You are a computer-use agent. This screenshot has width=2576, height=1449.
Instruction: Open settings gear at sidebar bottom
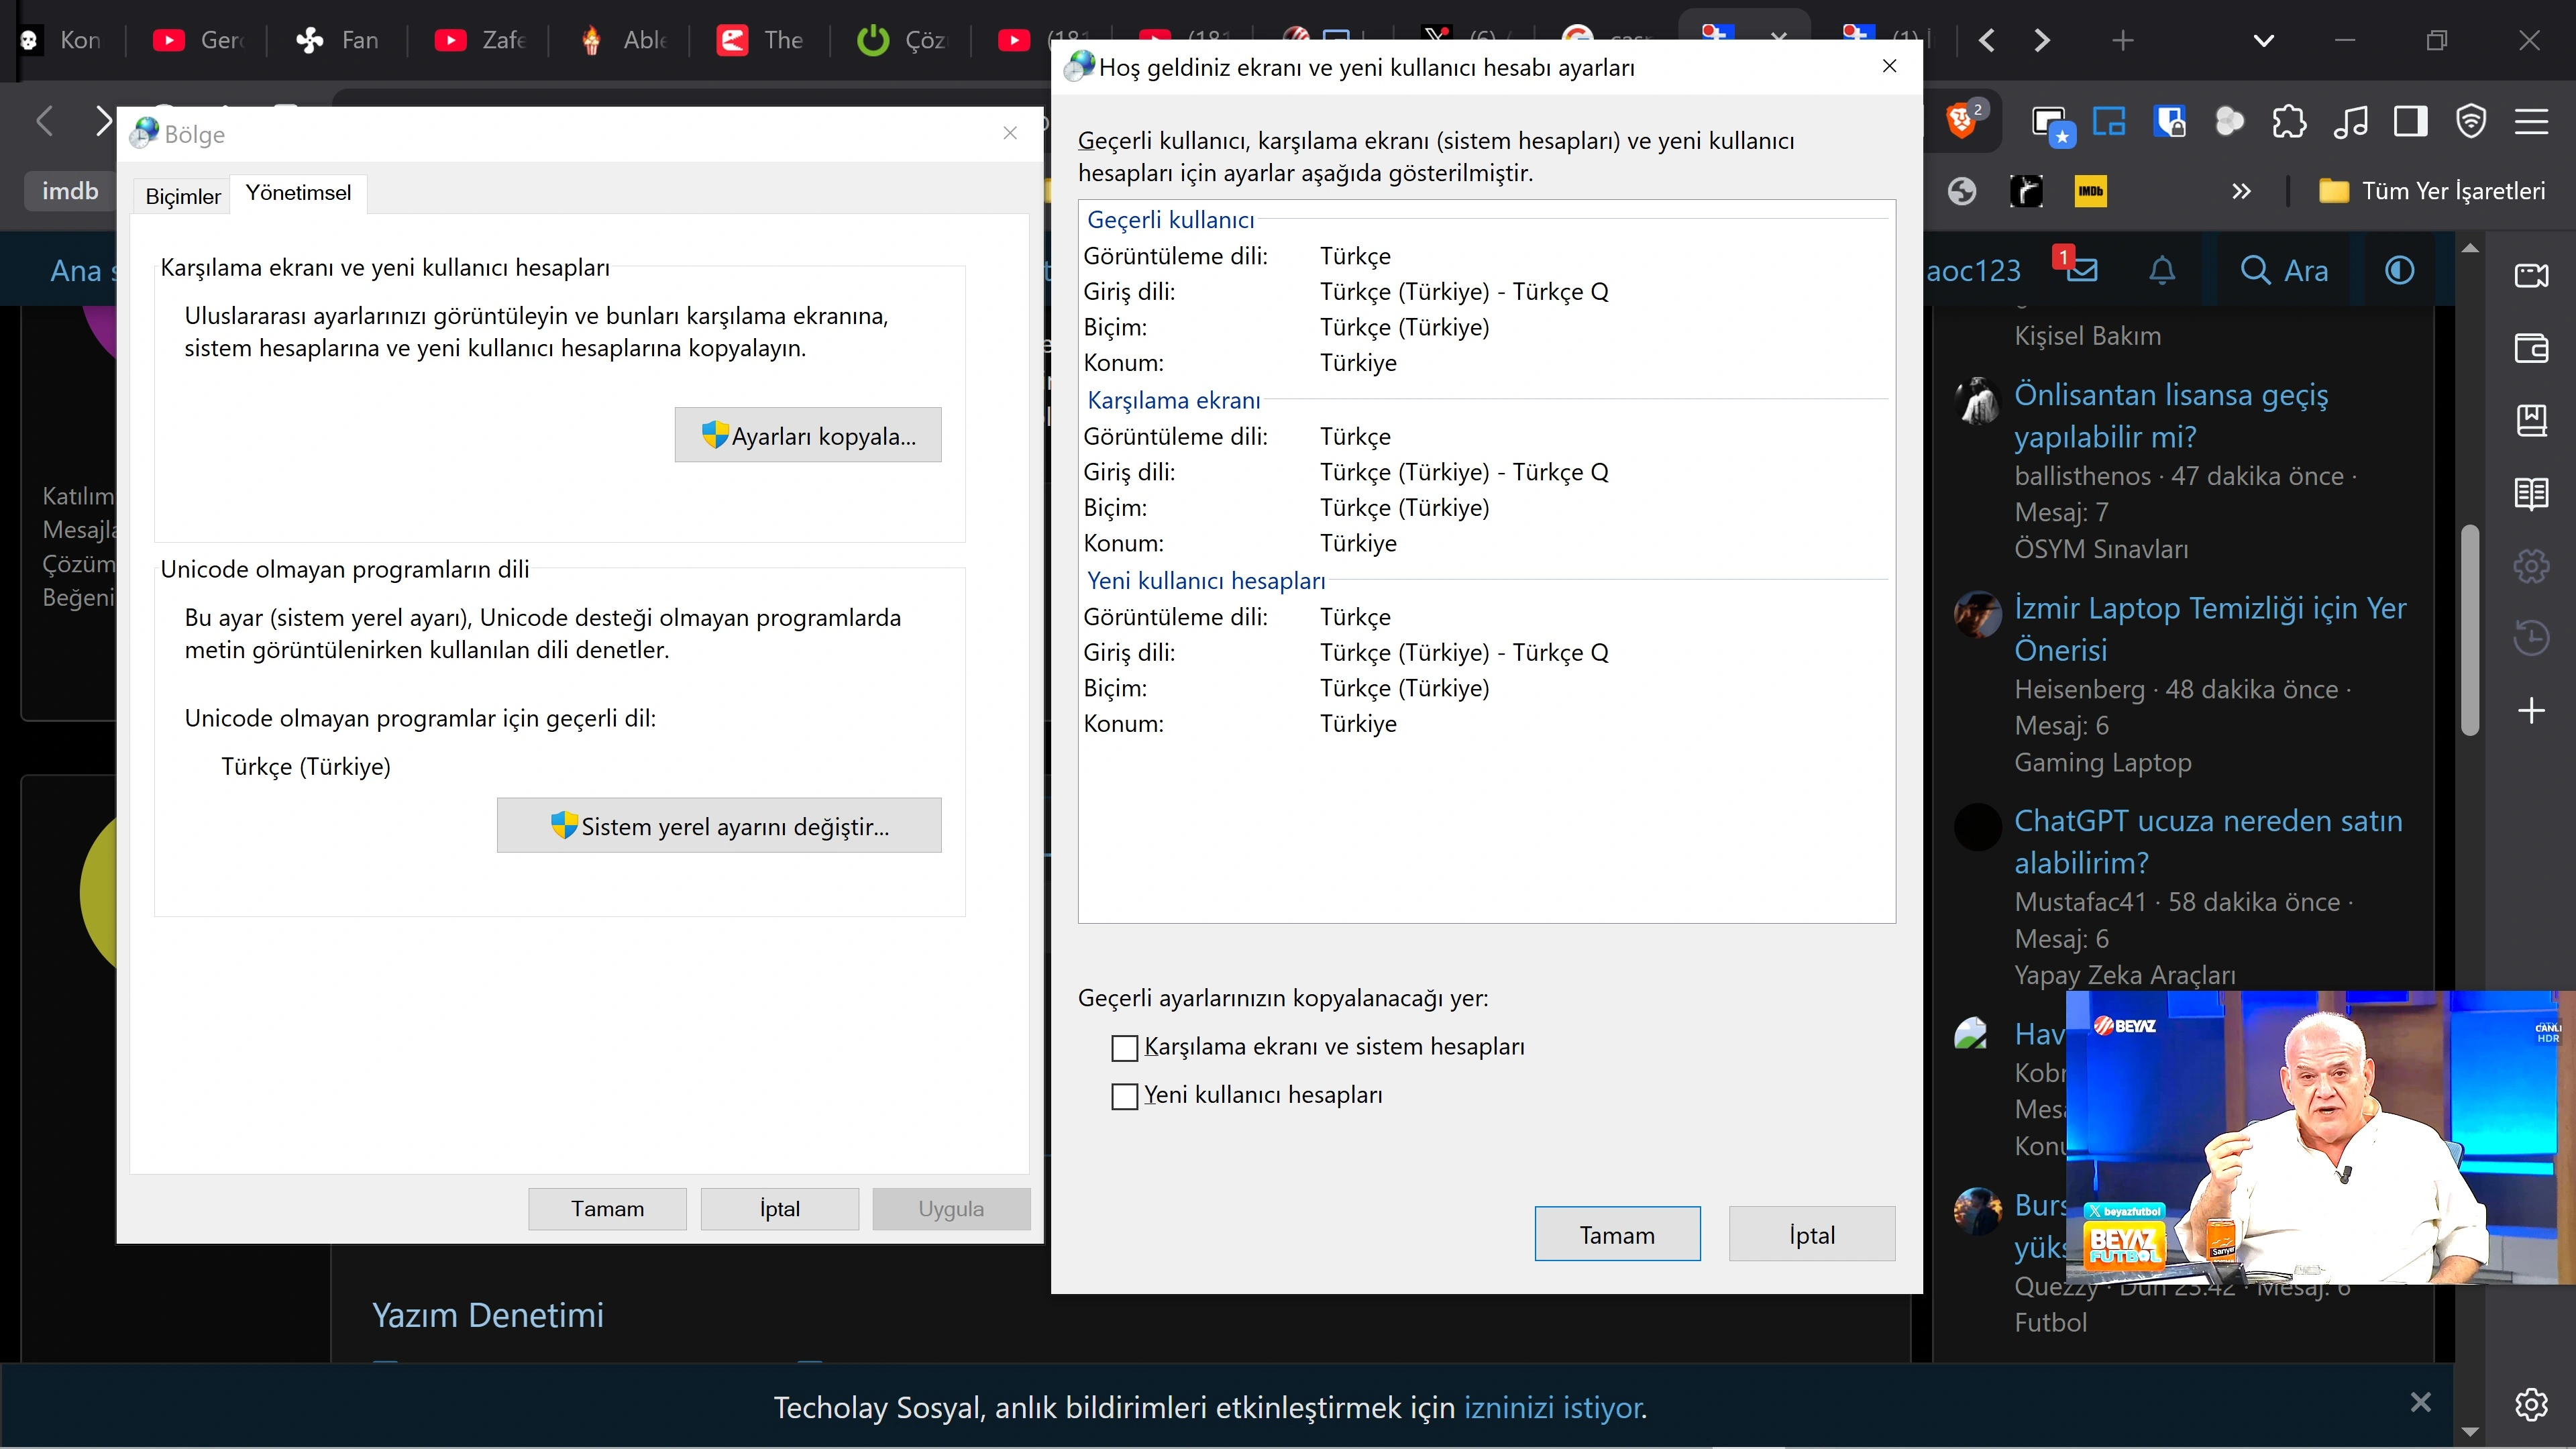2531,1404
